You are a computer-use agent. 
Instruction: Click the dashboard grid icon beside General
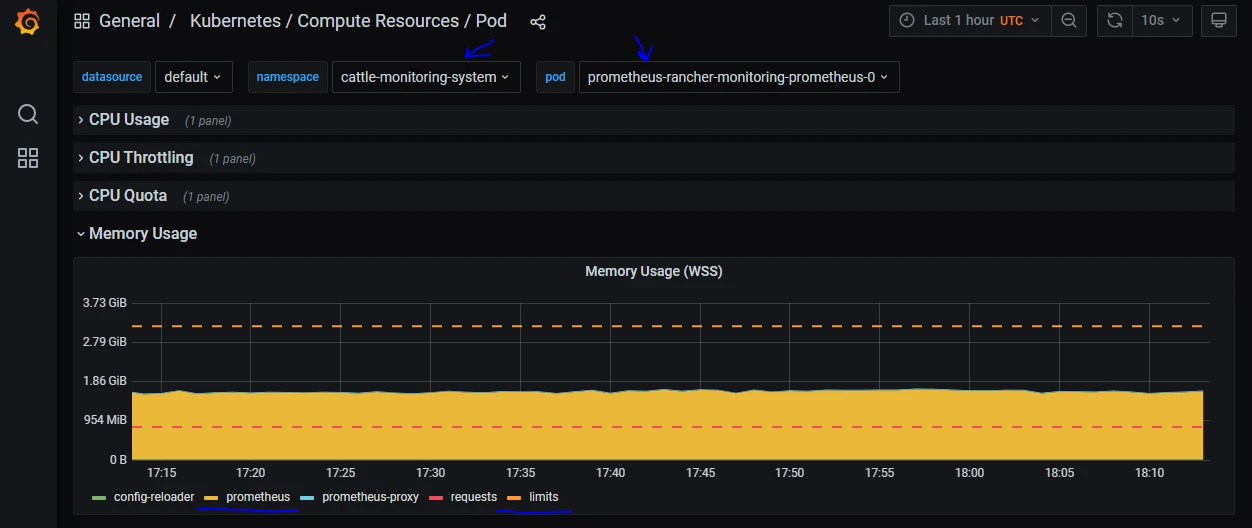coord(82,21)
